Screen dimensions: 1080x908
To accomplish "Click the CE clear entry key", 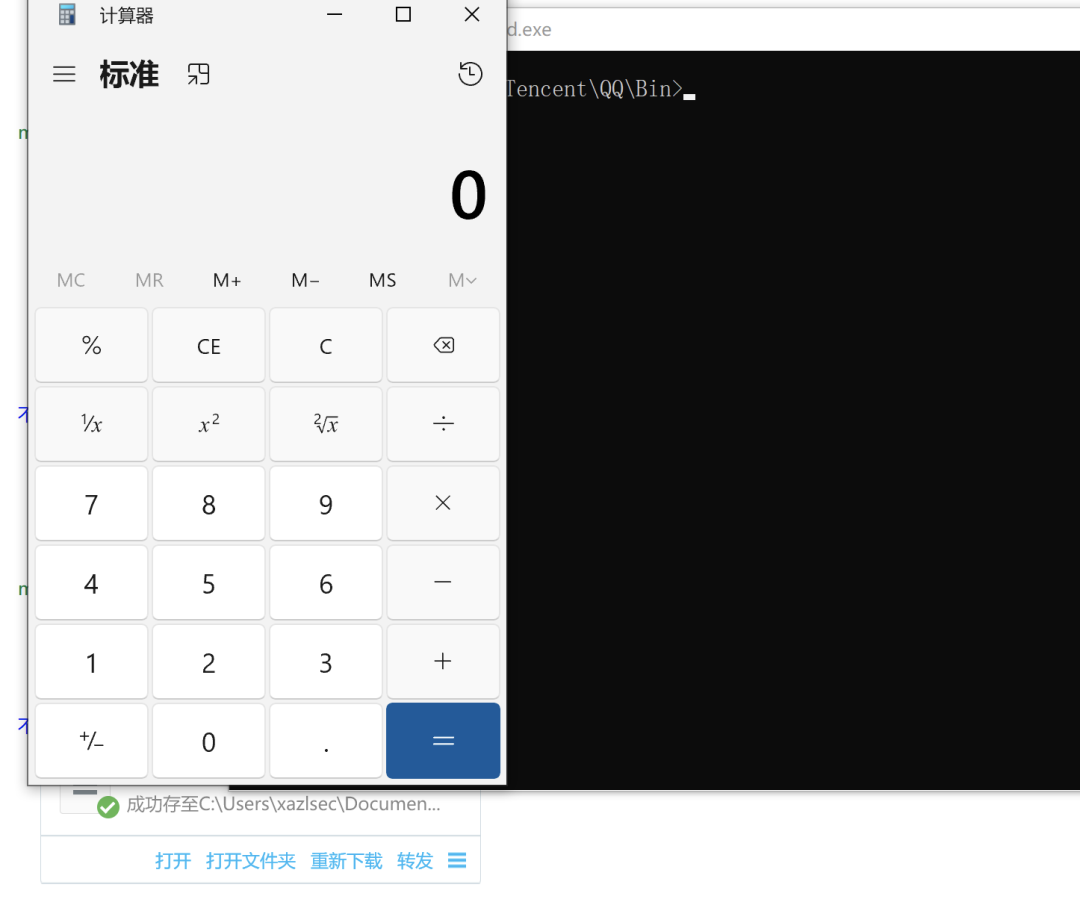I will [209, 345].
